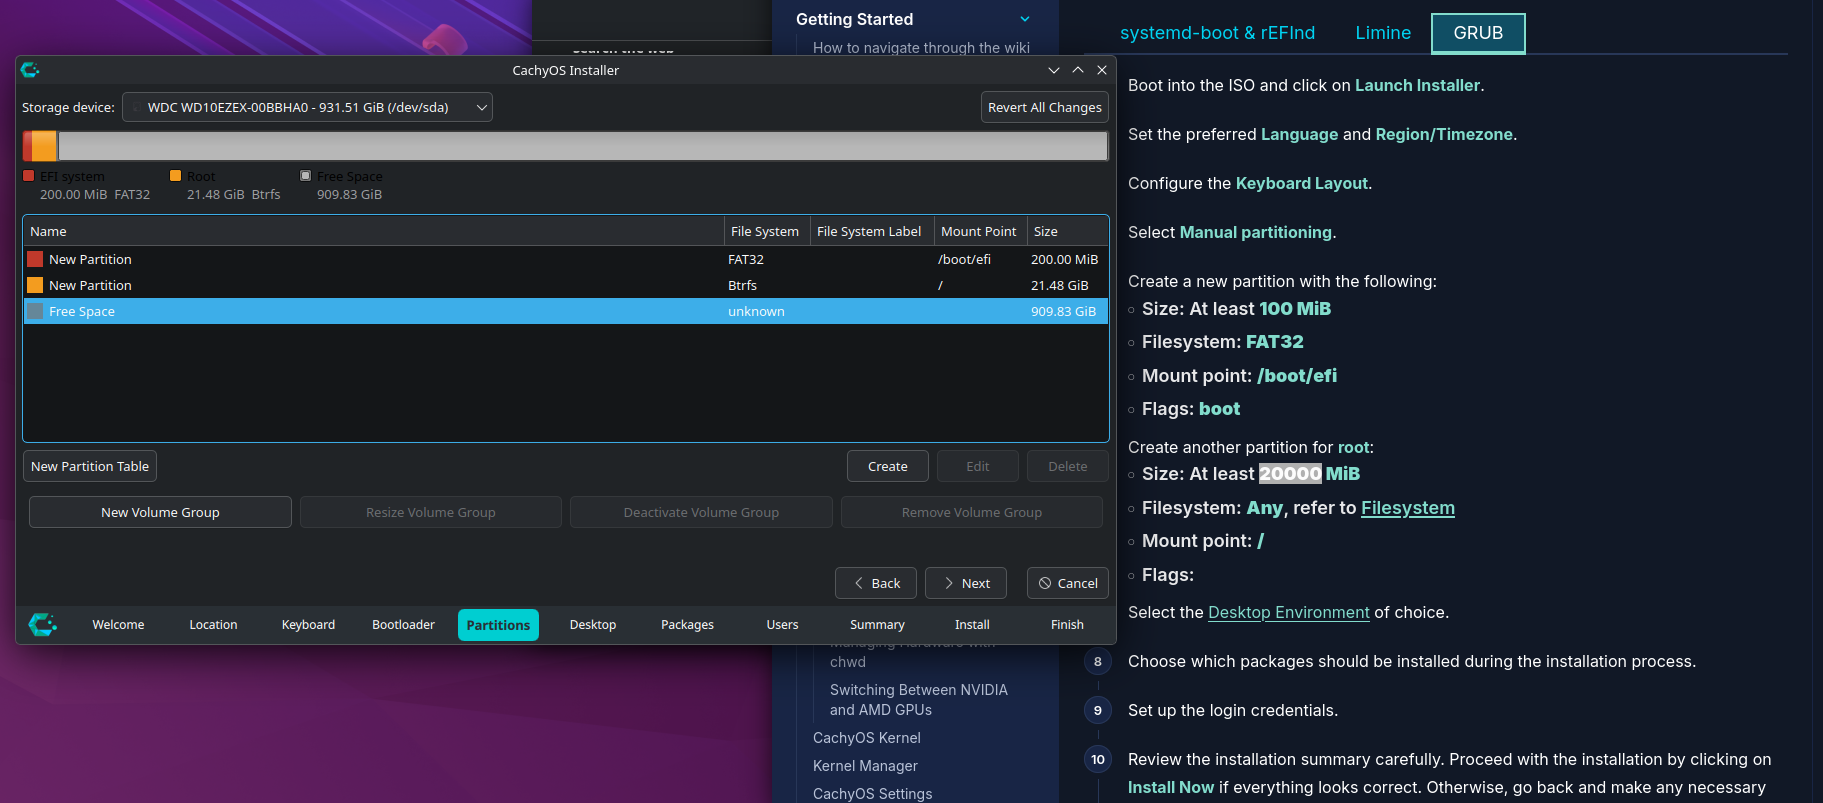1823x803 pixels.
Task: Click the 21.48 GiB size cell
Action: tap(1059, 285)
